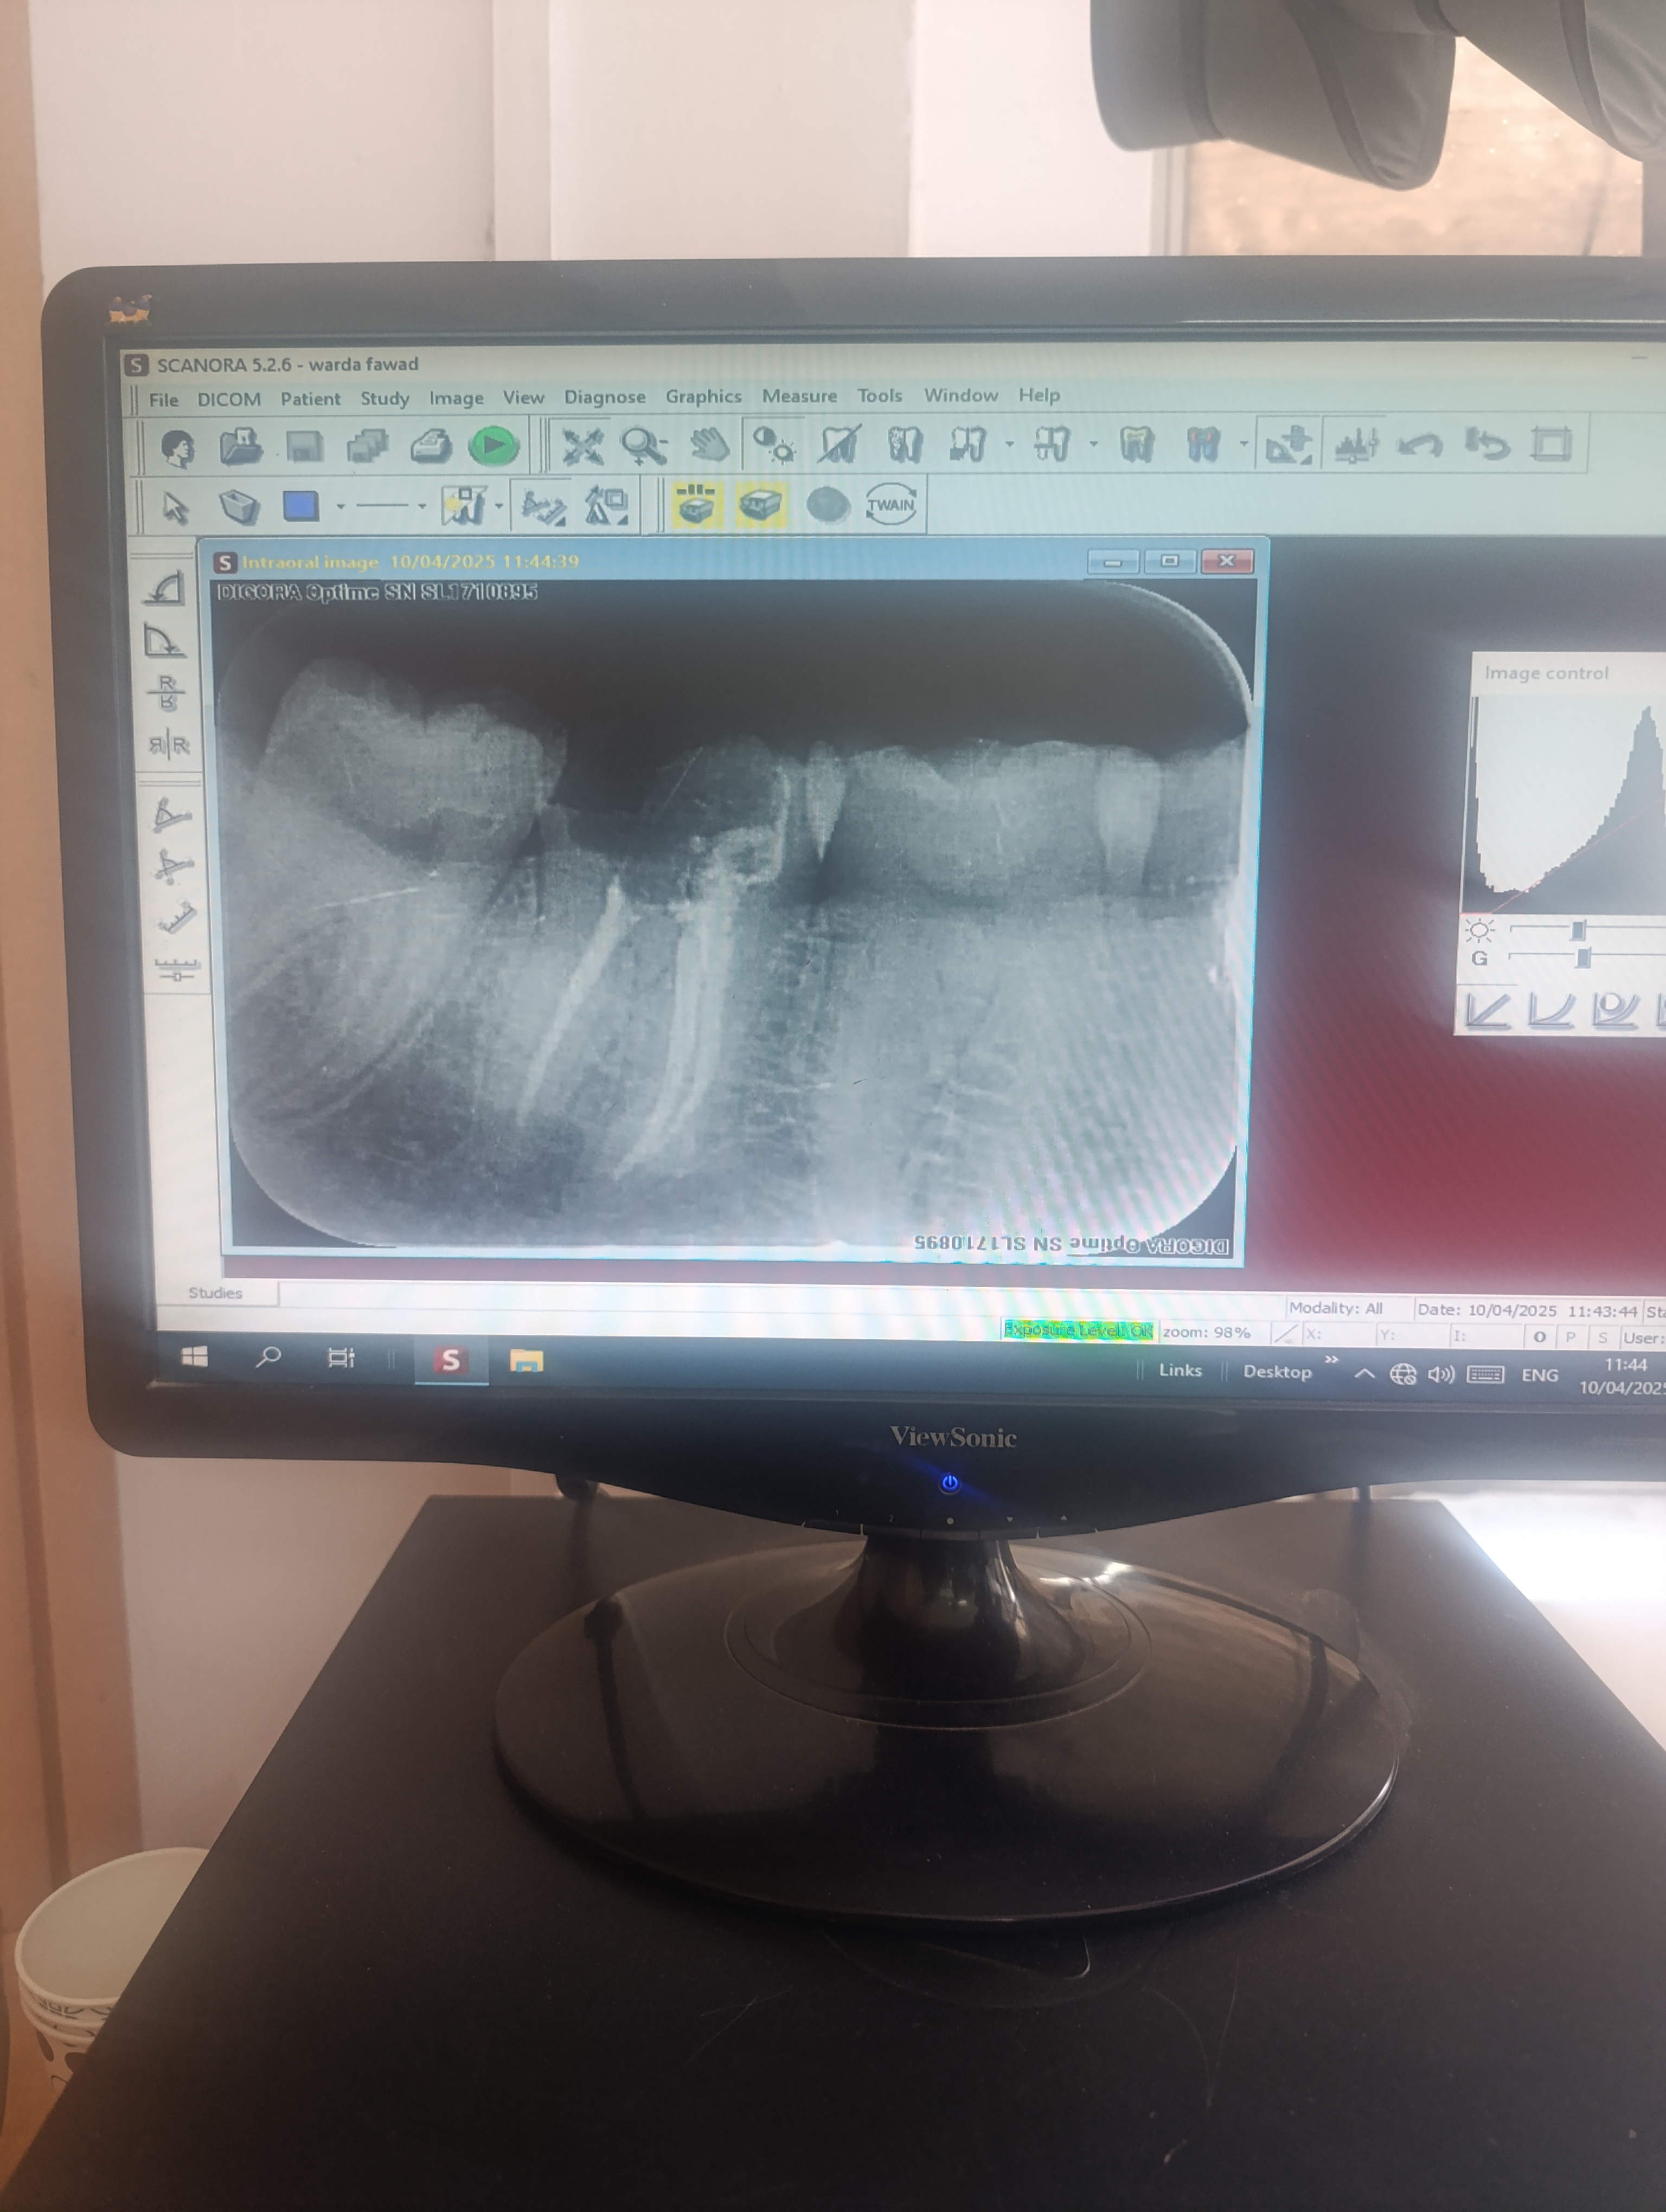
Task: Click the G gamma slider handle
Action: (1582, 959)
